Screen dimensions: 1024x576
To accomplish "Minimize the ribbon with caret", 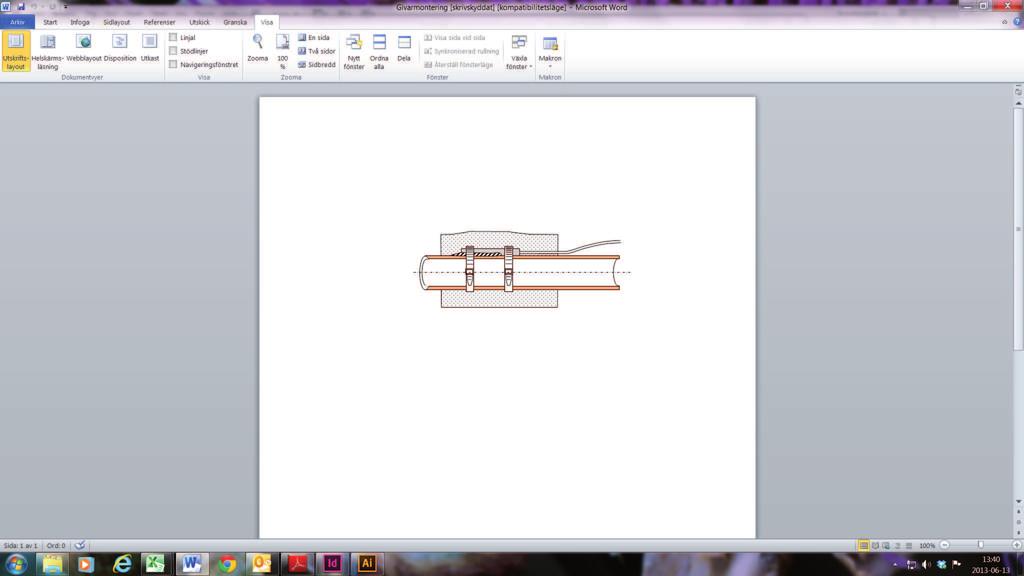I will click(1004, 22).
